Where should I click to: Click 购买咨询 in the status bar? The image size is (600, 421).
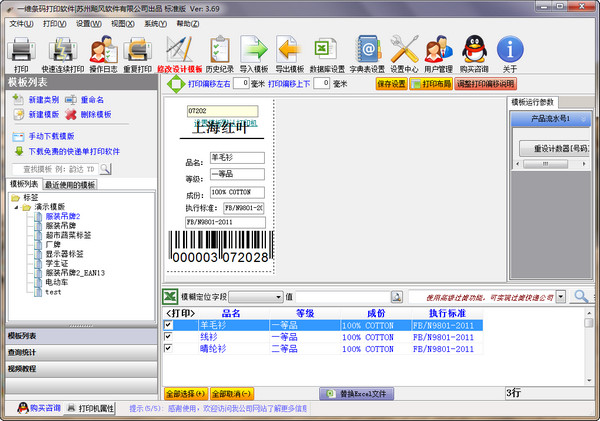point(39,408)
